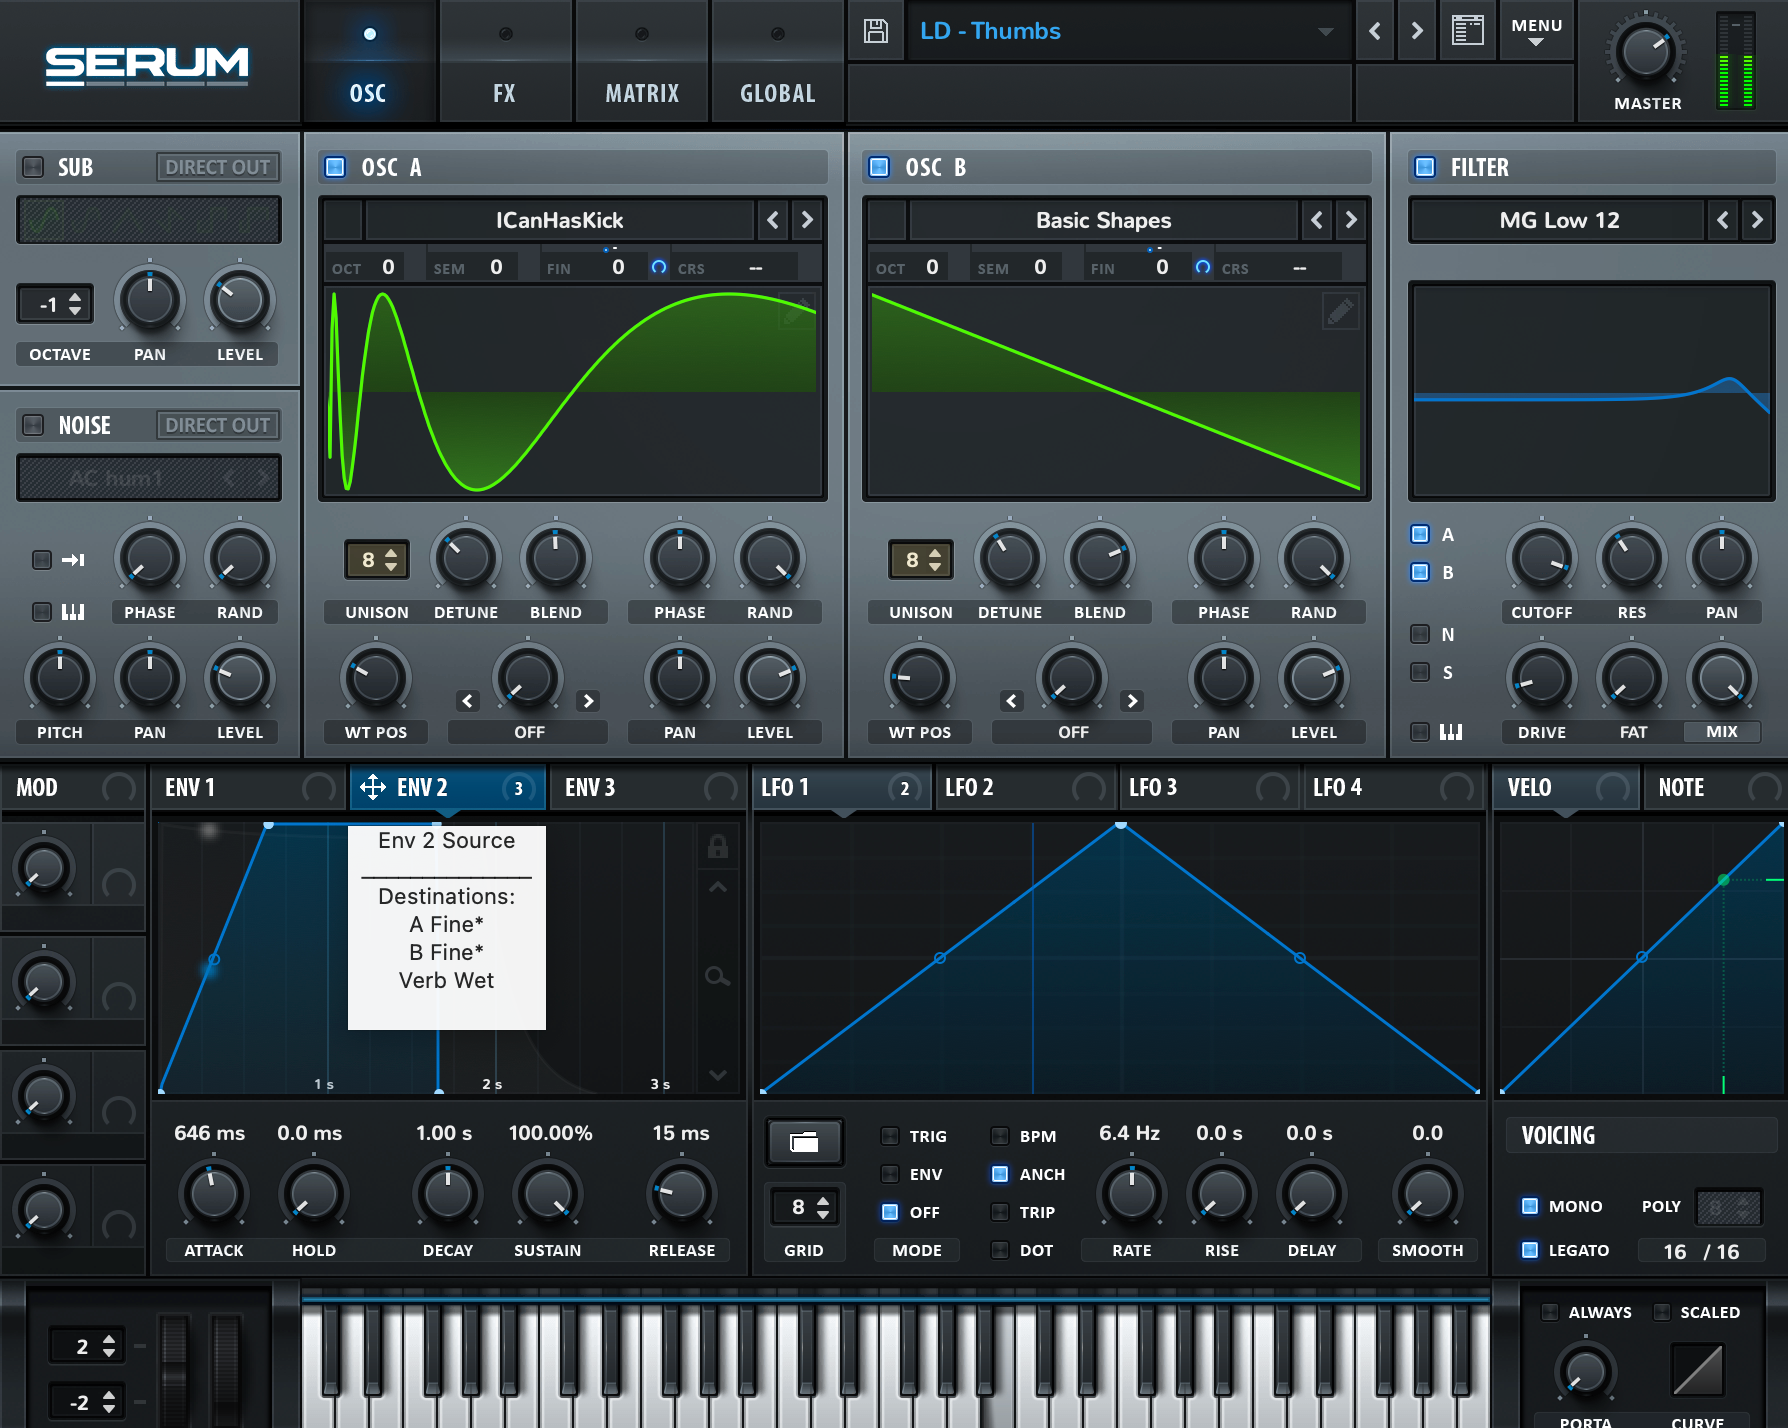Adjust SUB octave stepper showing -1
The height and width of the screenshot is (1428, 1788).
[x=55, y=304]
